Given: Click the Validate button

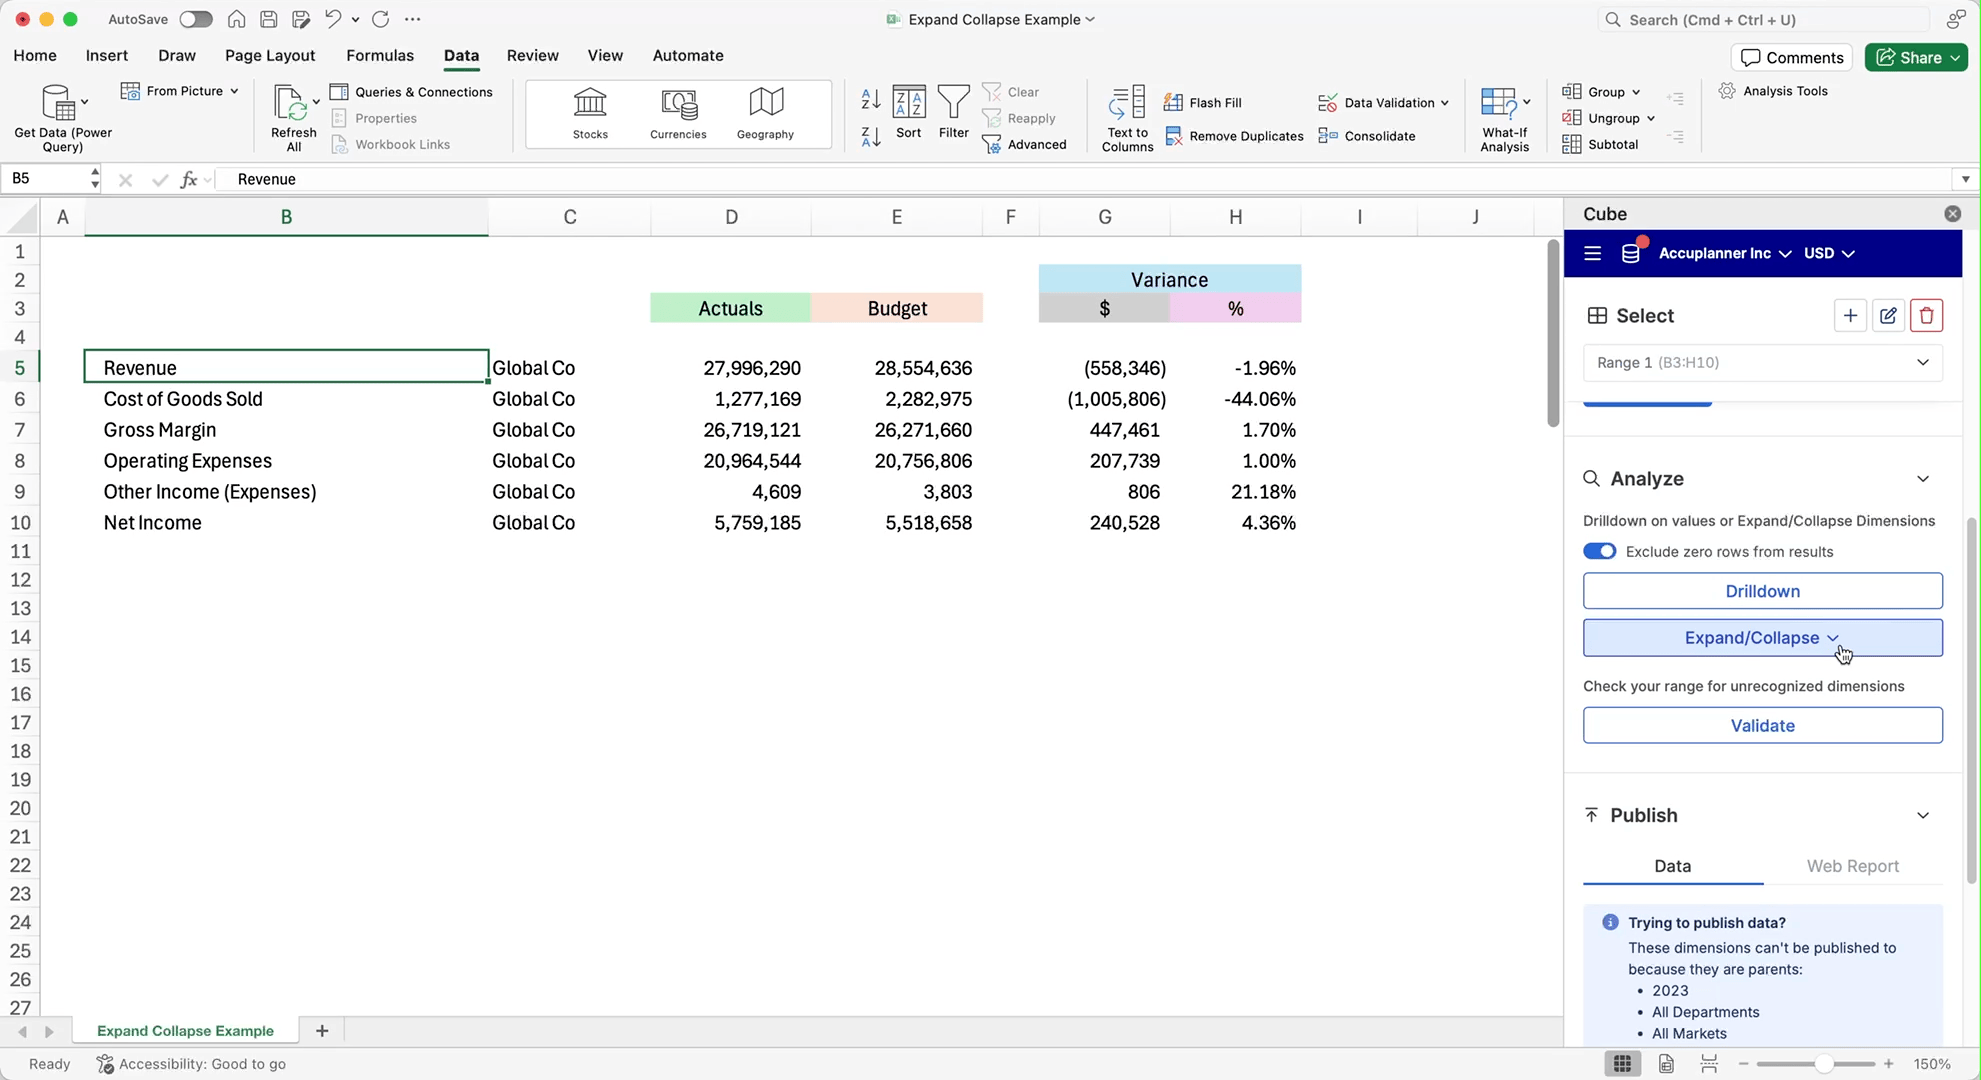Looking at the screenshot, I should pos(1762,726).
